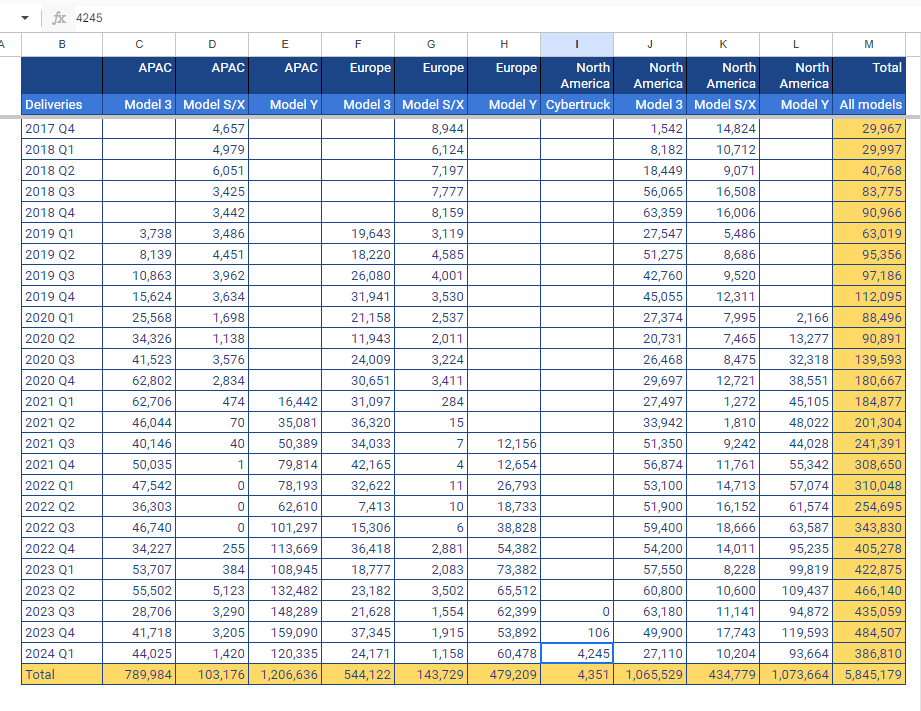Click cell 119,593 in North America Model Y
The image size is (921, 711).
click(x=796, y=633)
